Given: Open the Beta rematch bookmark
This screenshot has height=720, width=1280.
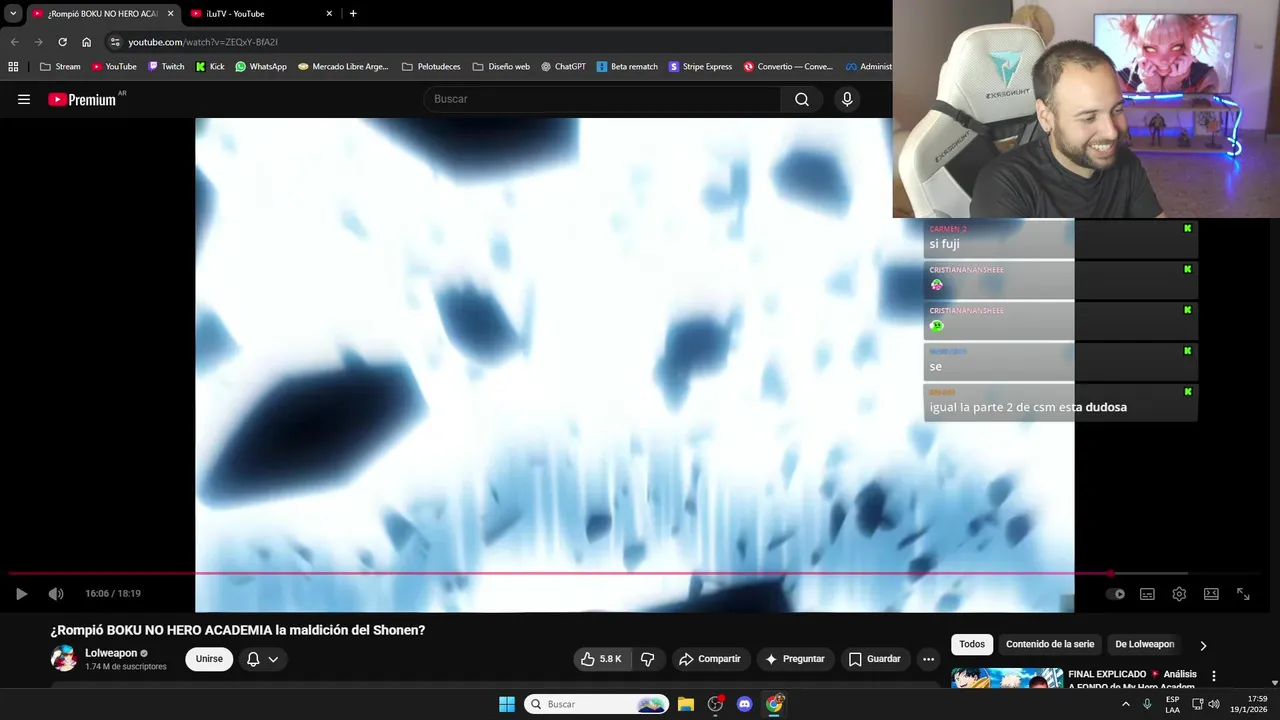Looking at the screenshot, I should pos(627,67).
